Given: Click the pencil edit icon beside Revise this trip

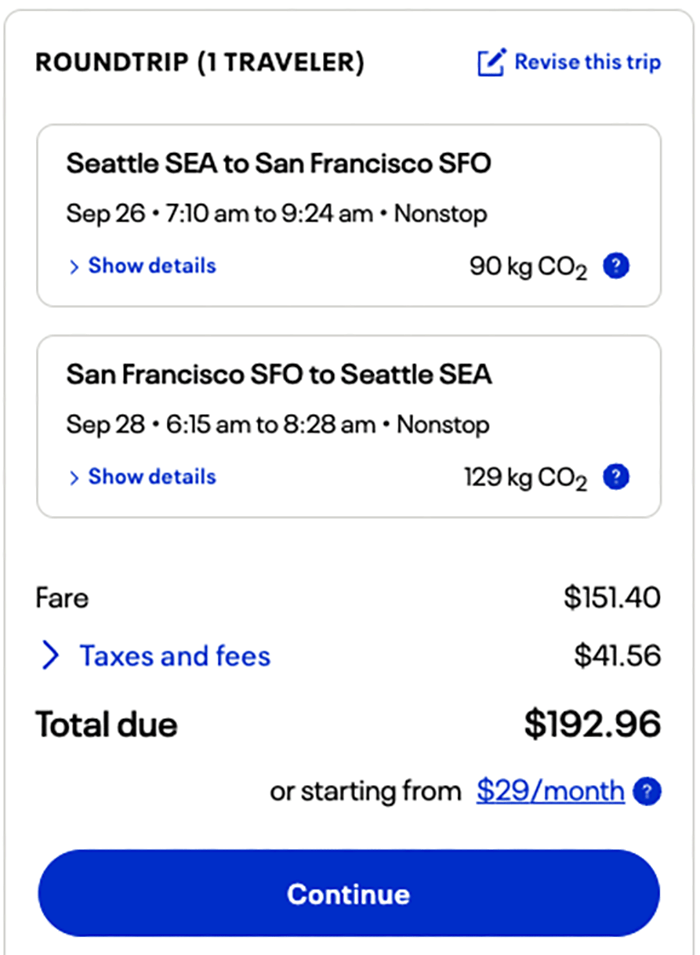Looking at the screenshot, I should point(490,63).
